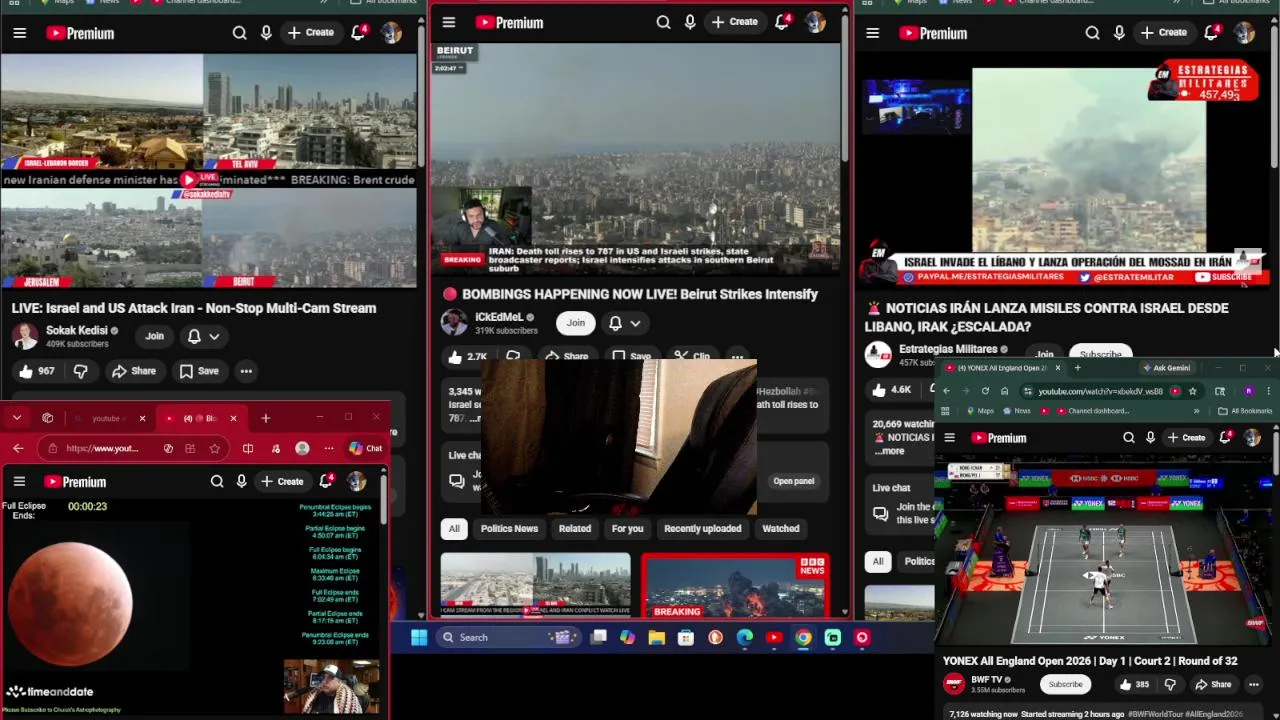Open Chrome three-dot menu in badminton window
The image size is (1280, 720).
point(1268,391)
